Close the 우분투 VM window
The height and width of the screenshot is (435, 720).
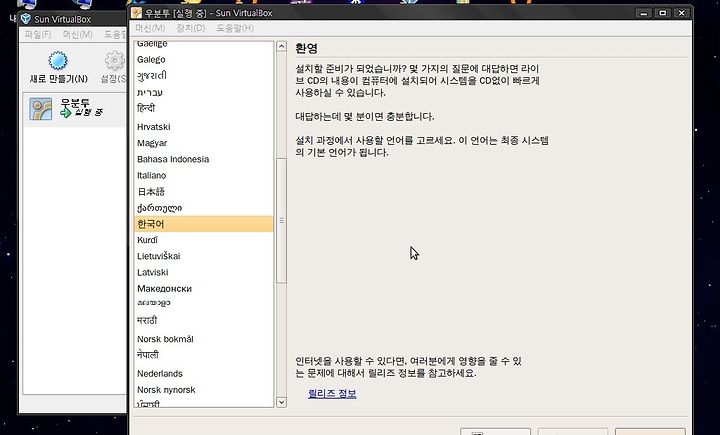(x=682, y=13)
